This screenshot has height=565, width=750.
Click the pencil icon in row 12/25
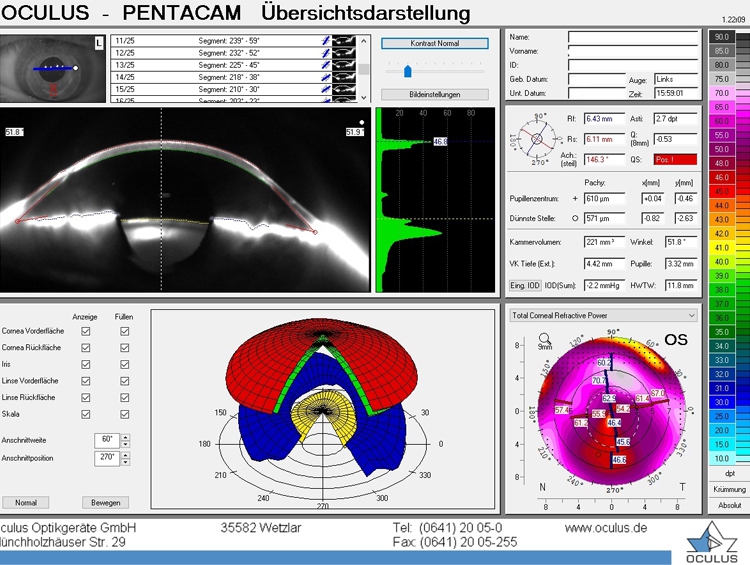pos(326,53)
